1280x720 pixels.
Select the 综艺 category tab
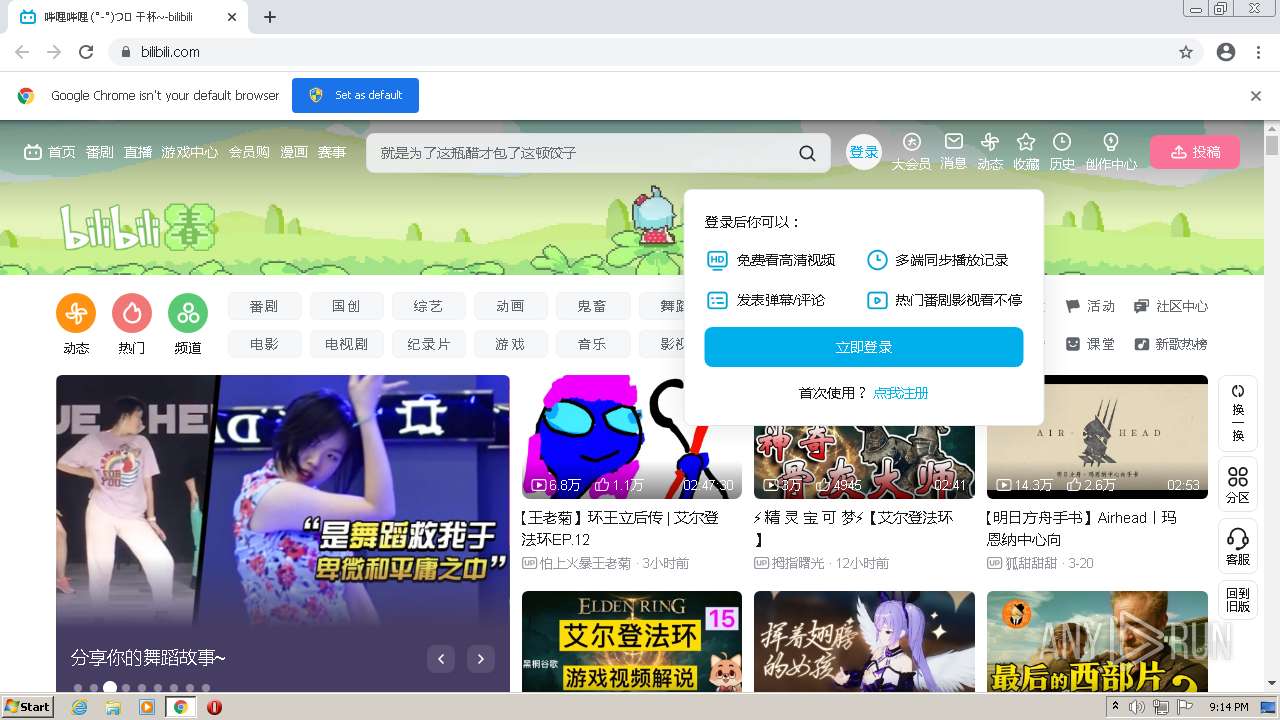[x=428, y=306]
